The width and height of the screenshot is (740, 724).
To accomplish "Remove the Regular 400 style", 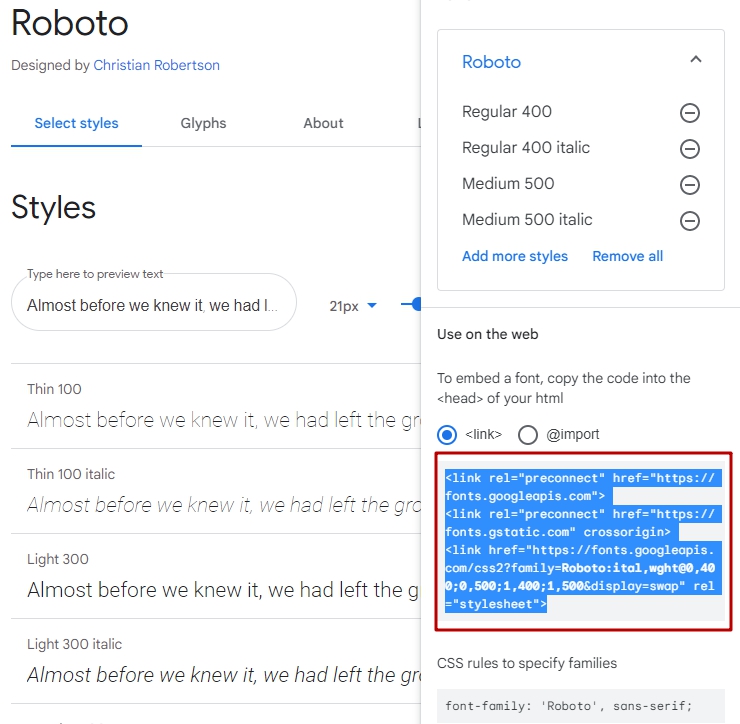I will click(690, 113).
